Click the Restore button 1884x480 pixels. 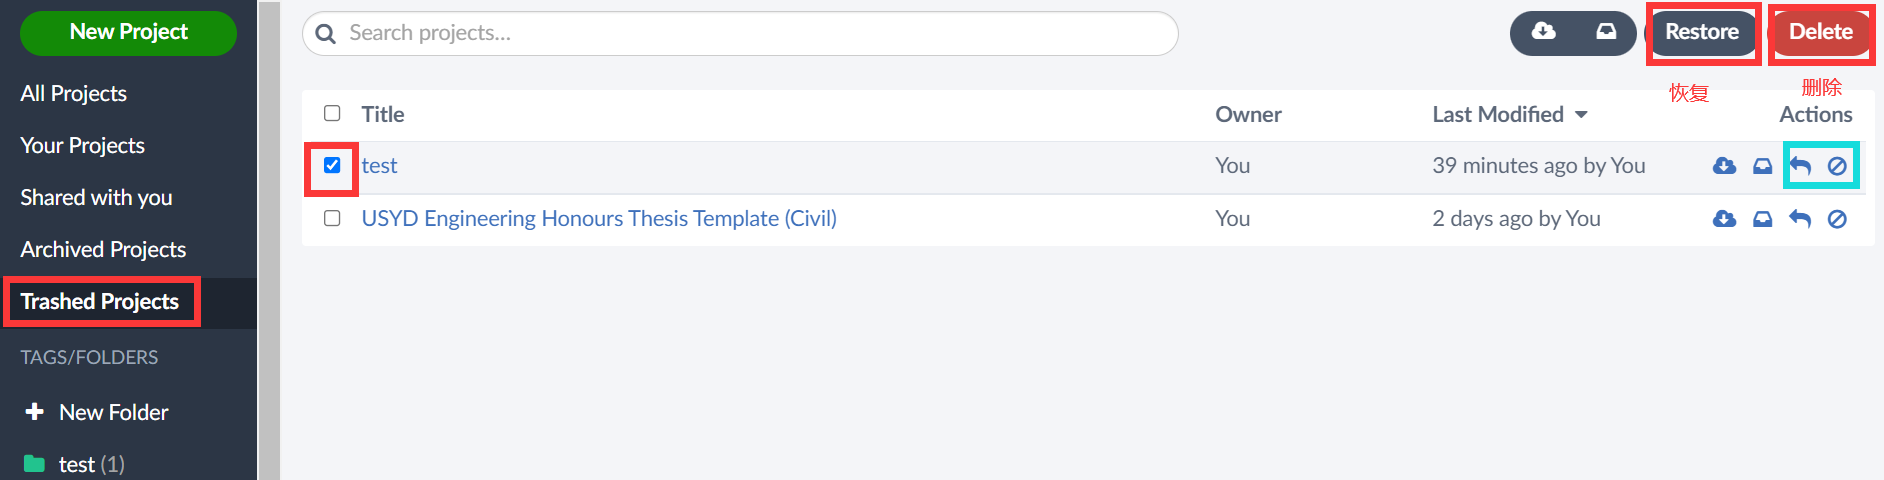[1702, 32]
